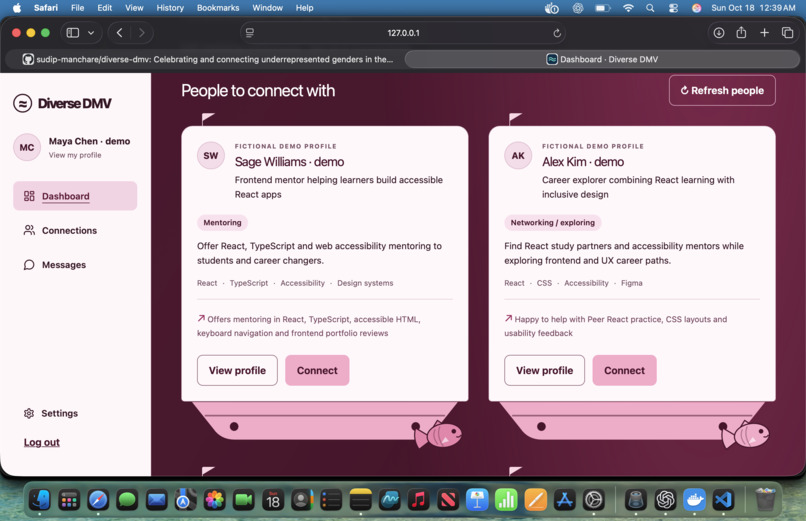Open the Dashboard grid icon in sidebar

coord(29,196)
